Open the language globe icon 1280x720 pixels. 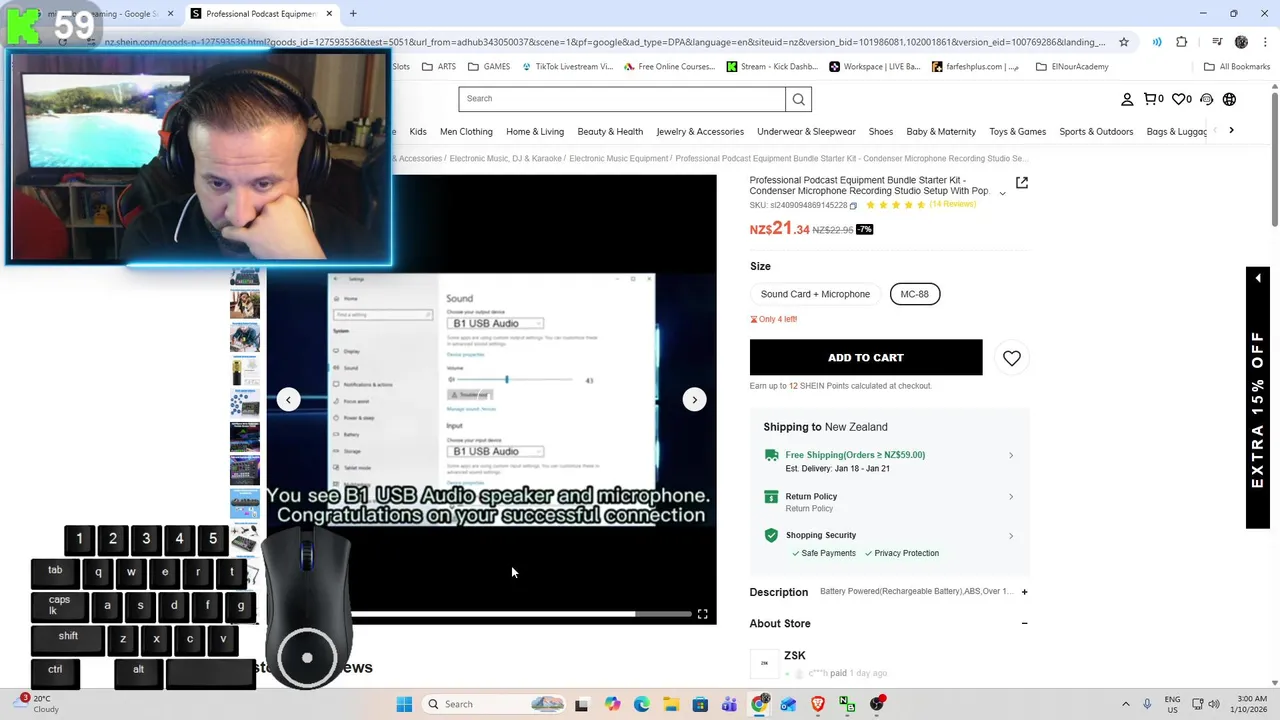pyautogui.click(x=1229, y=99)
